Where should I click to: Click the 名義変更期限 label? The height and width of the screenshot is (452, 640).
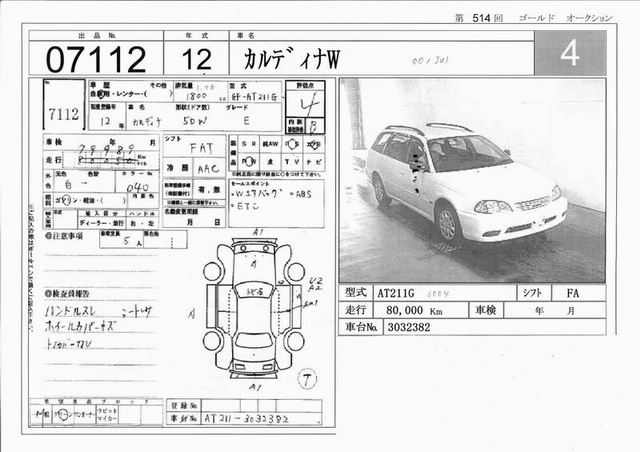click(x=181, y=212)
